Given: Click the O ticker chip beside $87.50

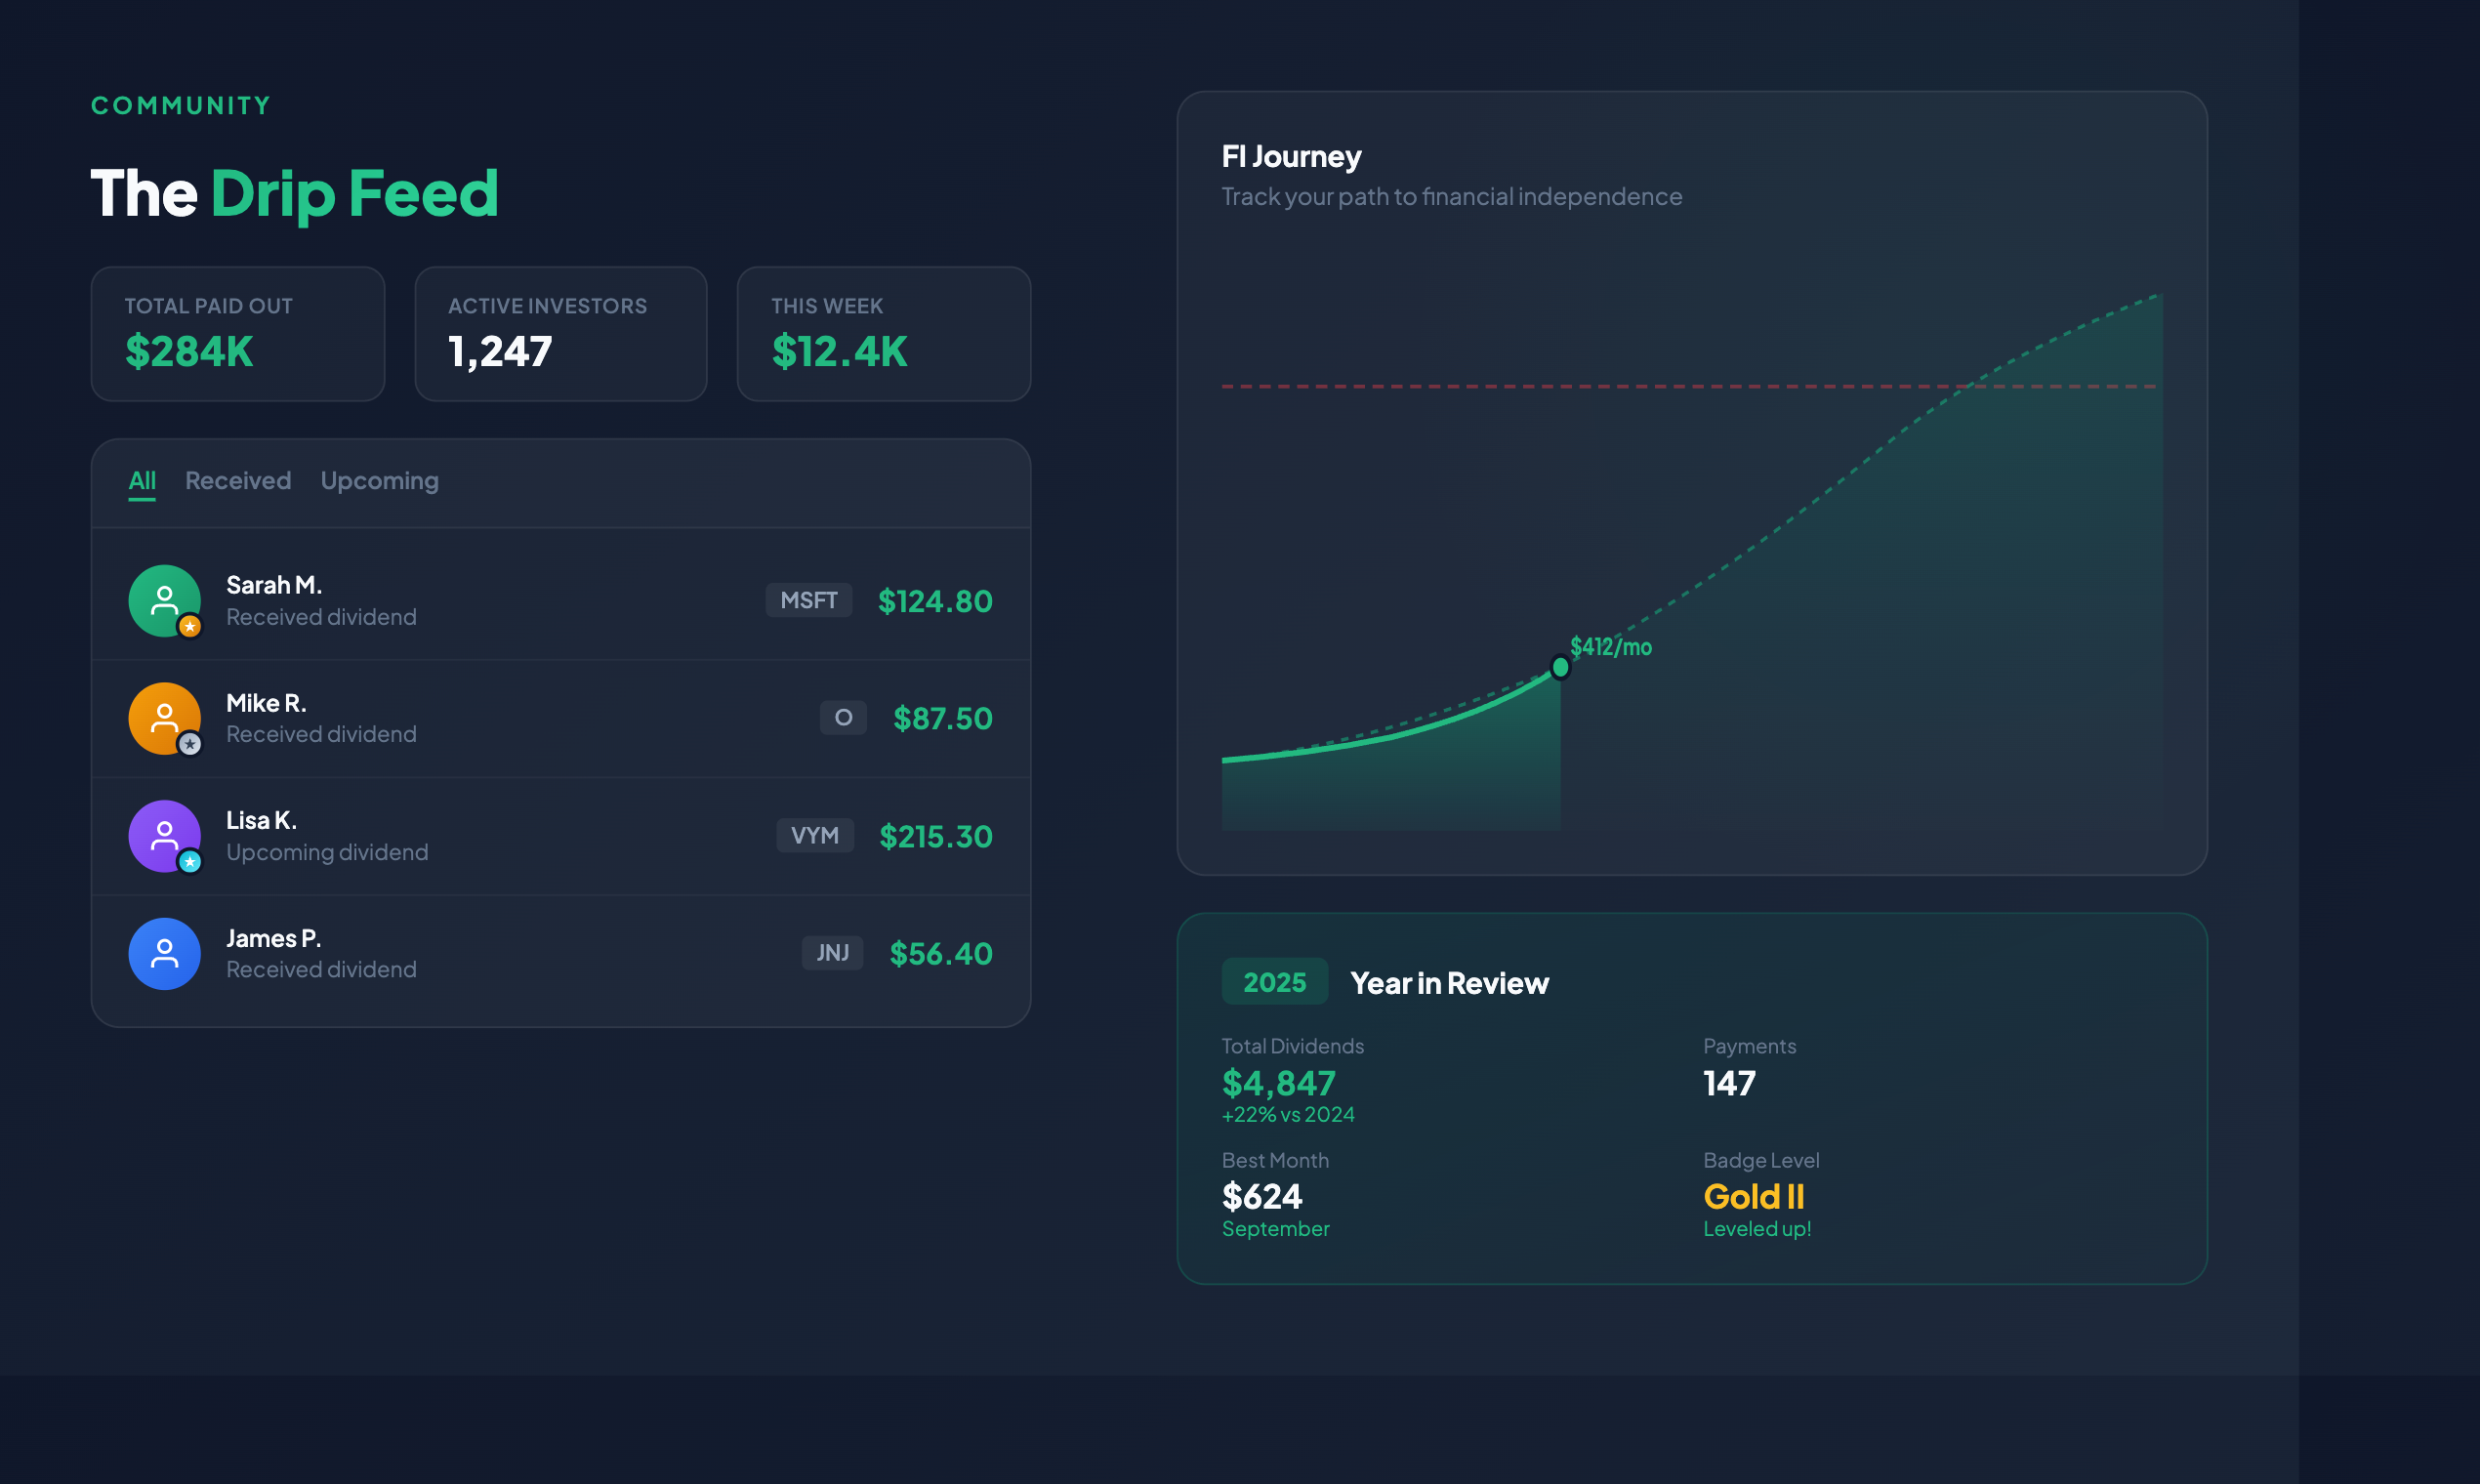Looking at the screenshot, I should [843, 717].
